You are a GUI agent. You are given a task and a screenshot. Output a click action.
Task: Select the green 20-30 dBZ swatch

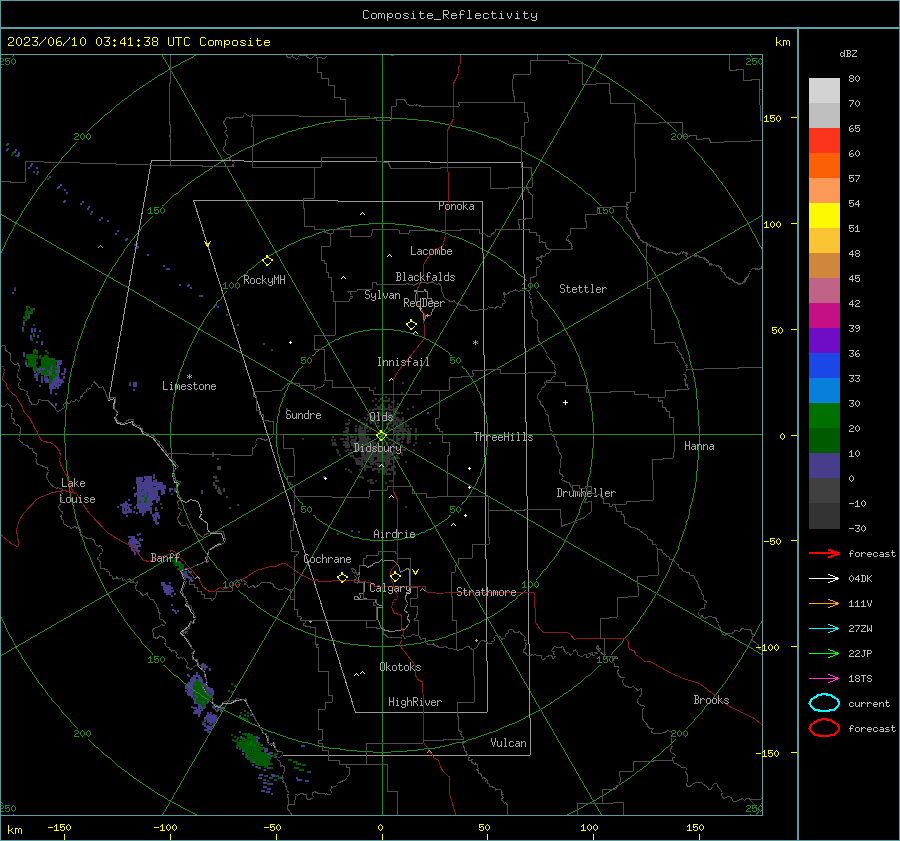pyautogui.click(x=824, y=416)
